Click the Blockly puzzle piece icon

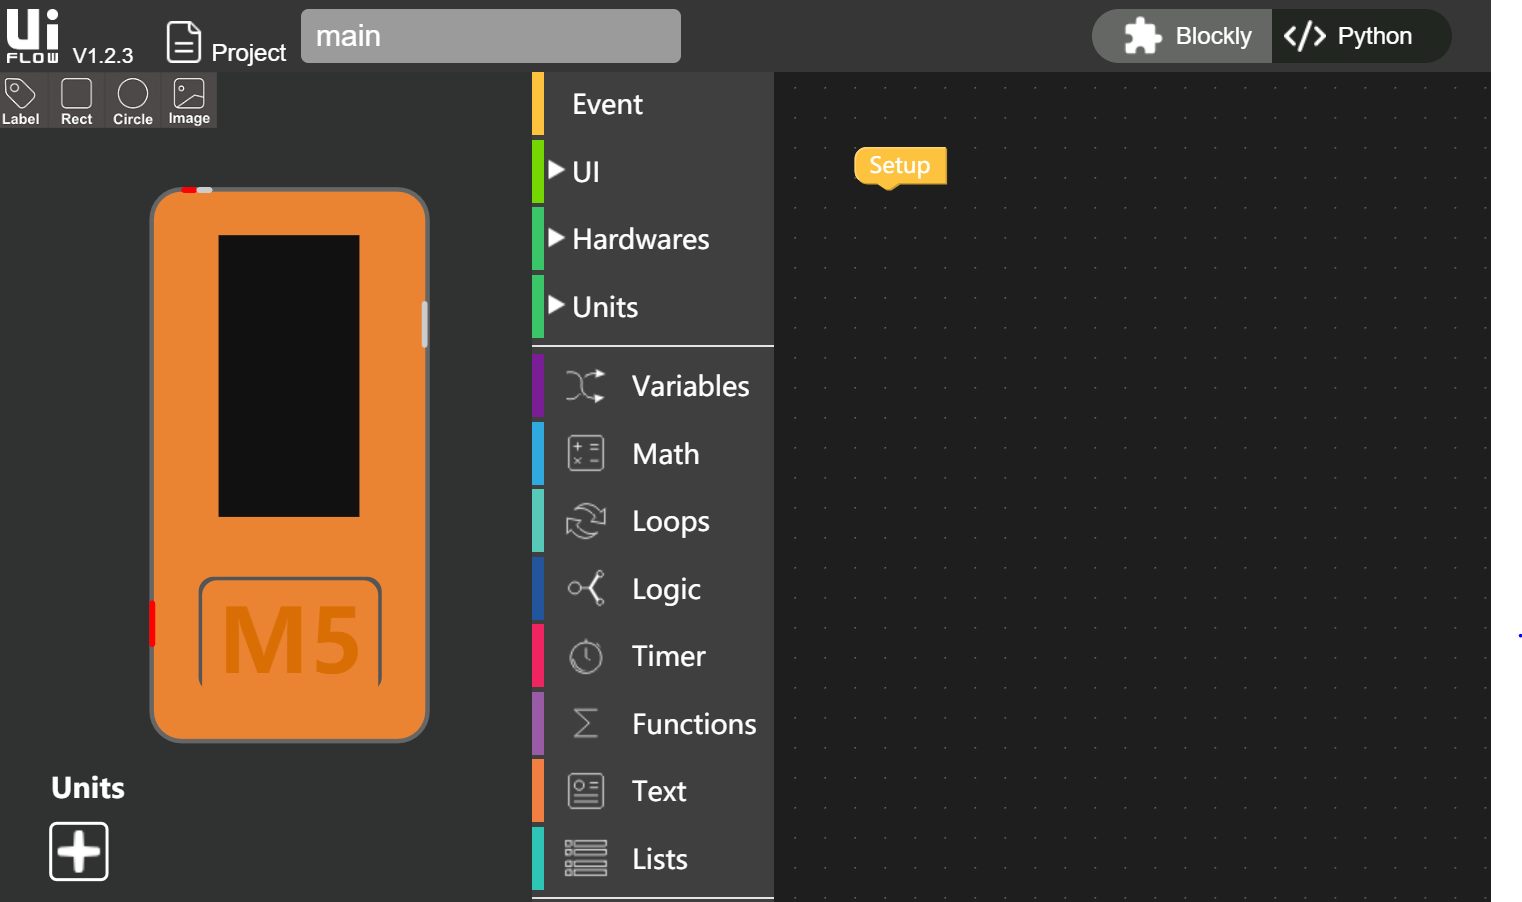(1142, 36)
